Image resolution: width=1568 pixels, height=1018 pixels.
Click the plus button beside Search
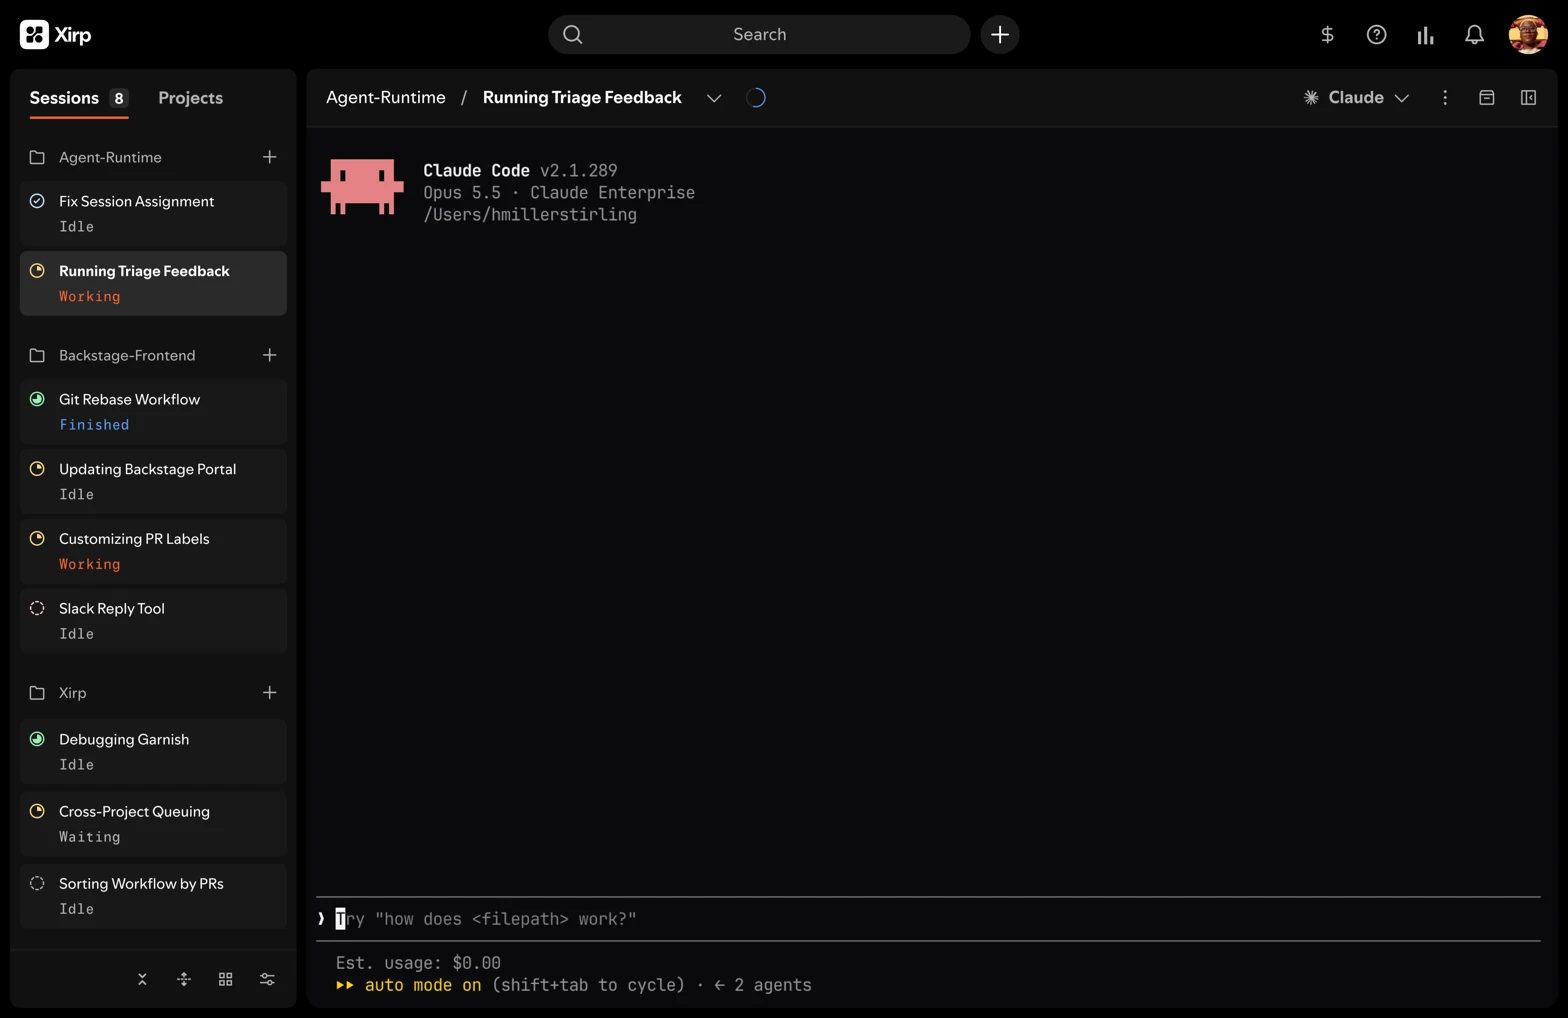click(x=999, y=34)
